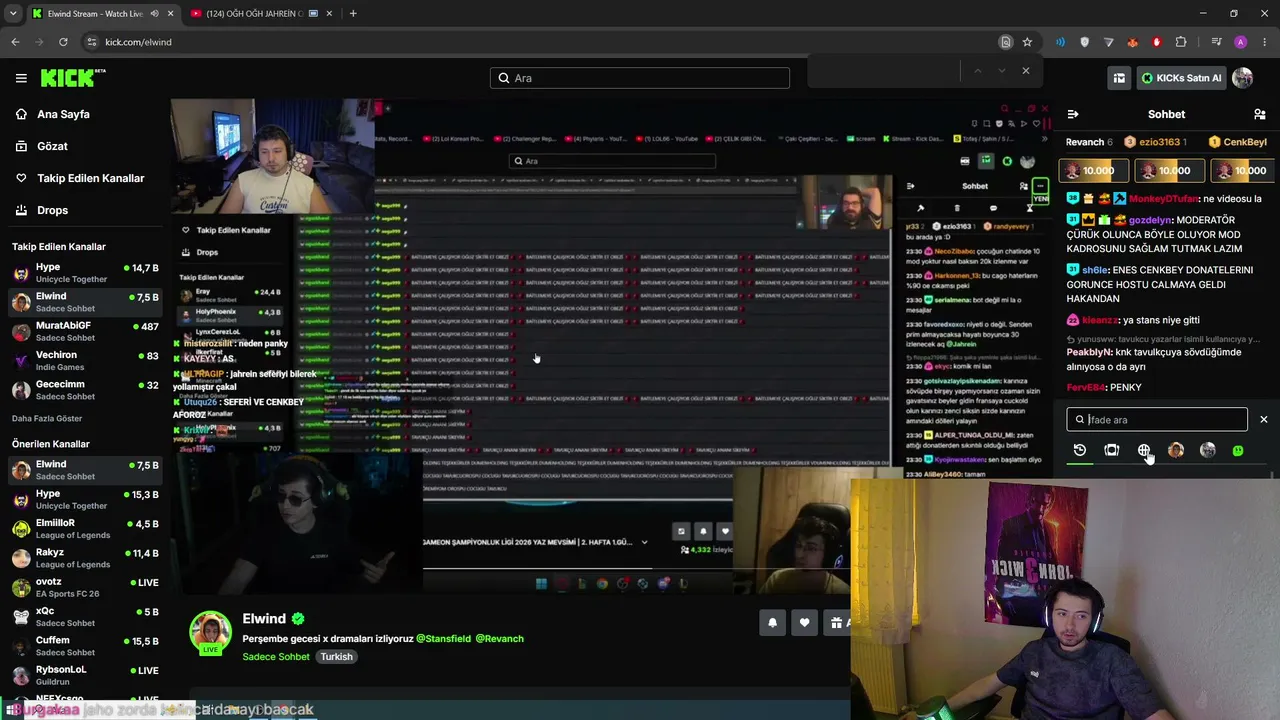Open Hype channel in followed list
Screen dimensions: 1280x720
click(85, 273)
